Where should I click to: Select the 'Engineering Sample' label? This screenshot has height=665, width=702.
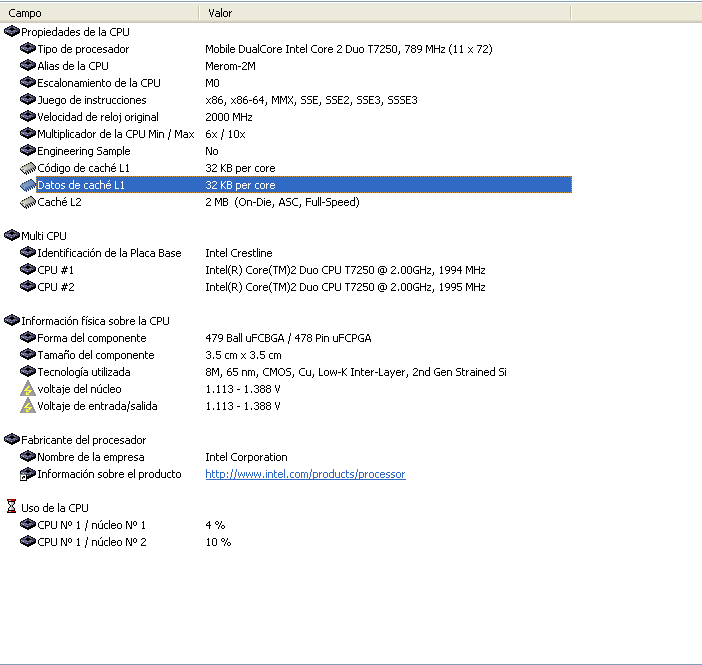pos(84,151)
